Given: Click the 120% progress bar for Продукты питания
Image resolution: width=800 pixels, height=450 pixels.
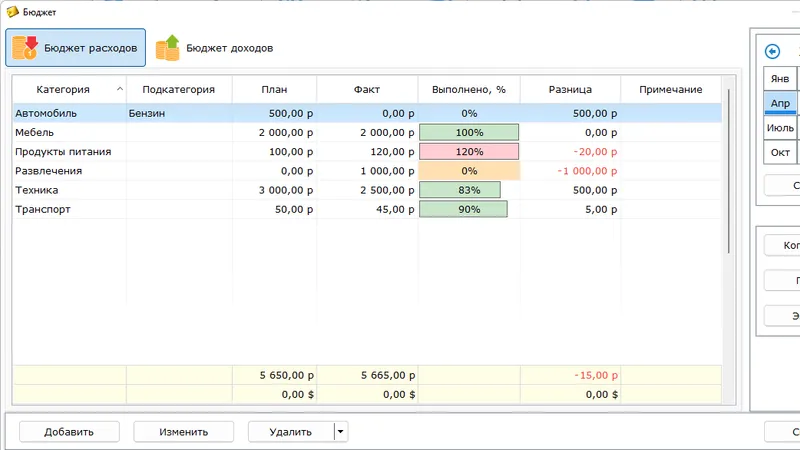Looking at the screenshot, I should [x=469, y=152].
